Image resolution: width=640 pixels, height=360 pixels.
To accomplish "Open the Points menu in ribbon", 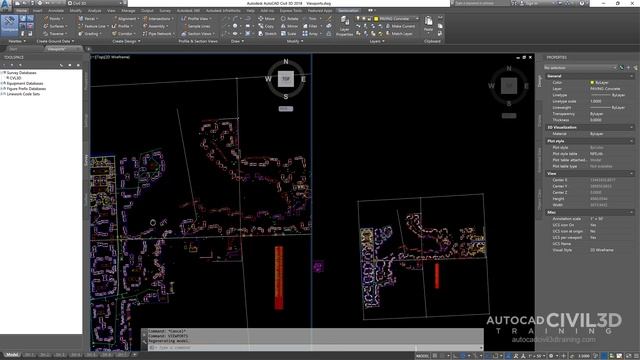I will point(53,19).
